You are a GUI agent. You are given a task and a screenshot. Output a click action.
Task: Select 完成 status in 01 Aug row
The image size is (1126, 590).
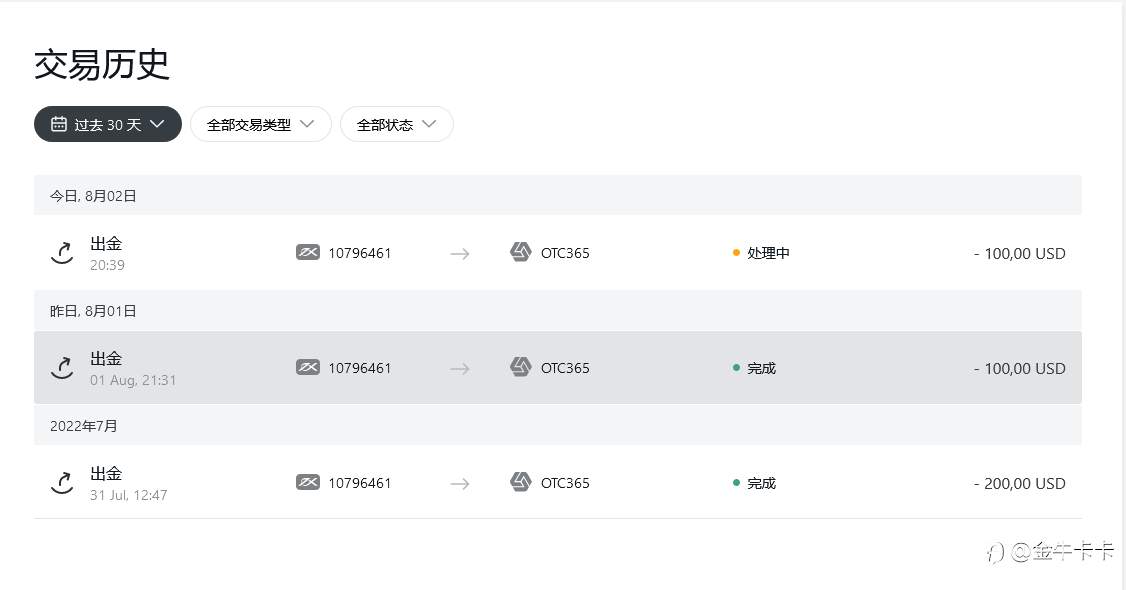761,368
